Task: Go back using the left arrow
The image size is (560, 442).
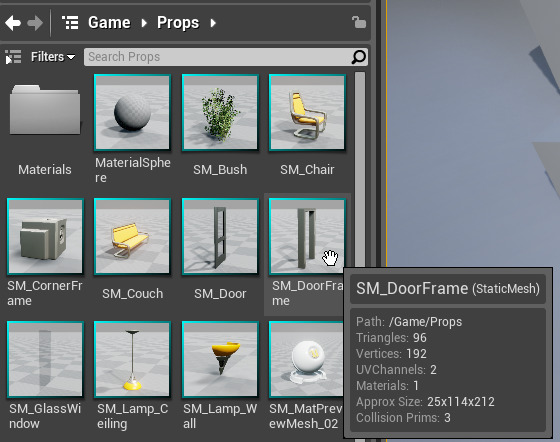Action: 13,23
